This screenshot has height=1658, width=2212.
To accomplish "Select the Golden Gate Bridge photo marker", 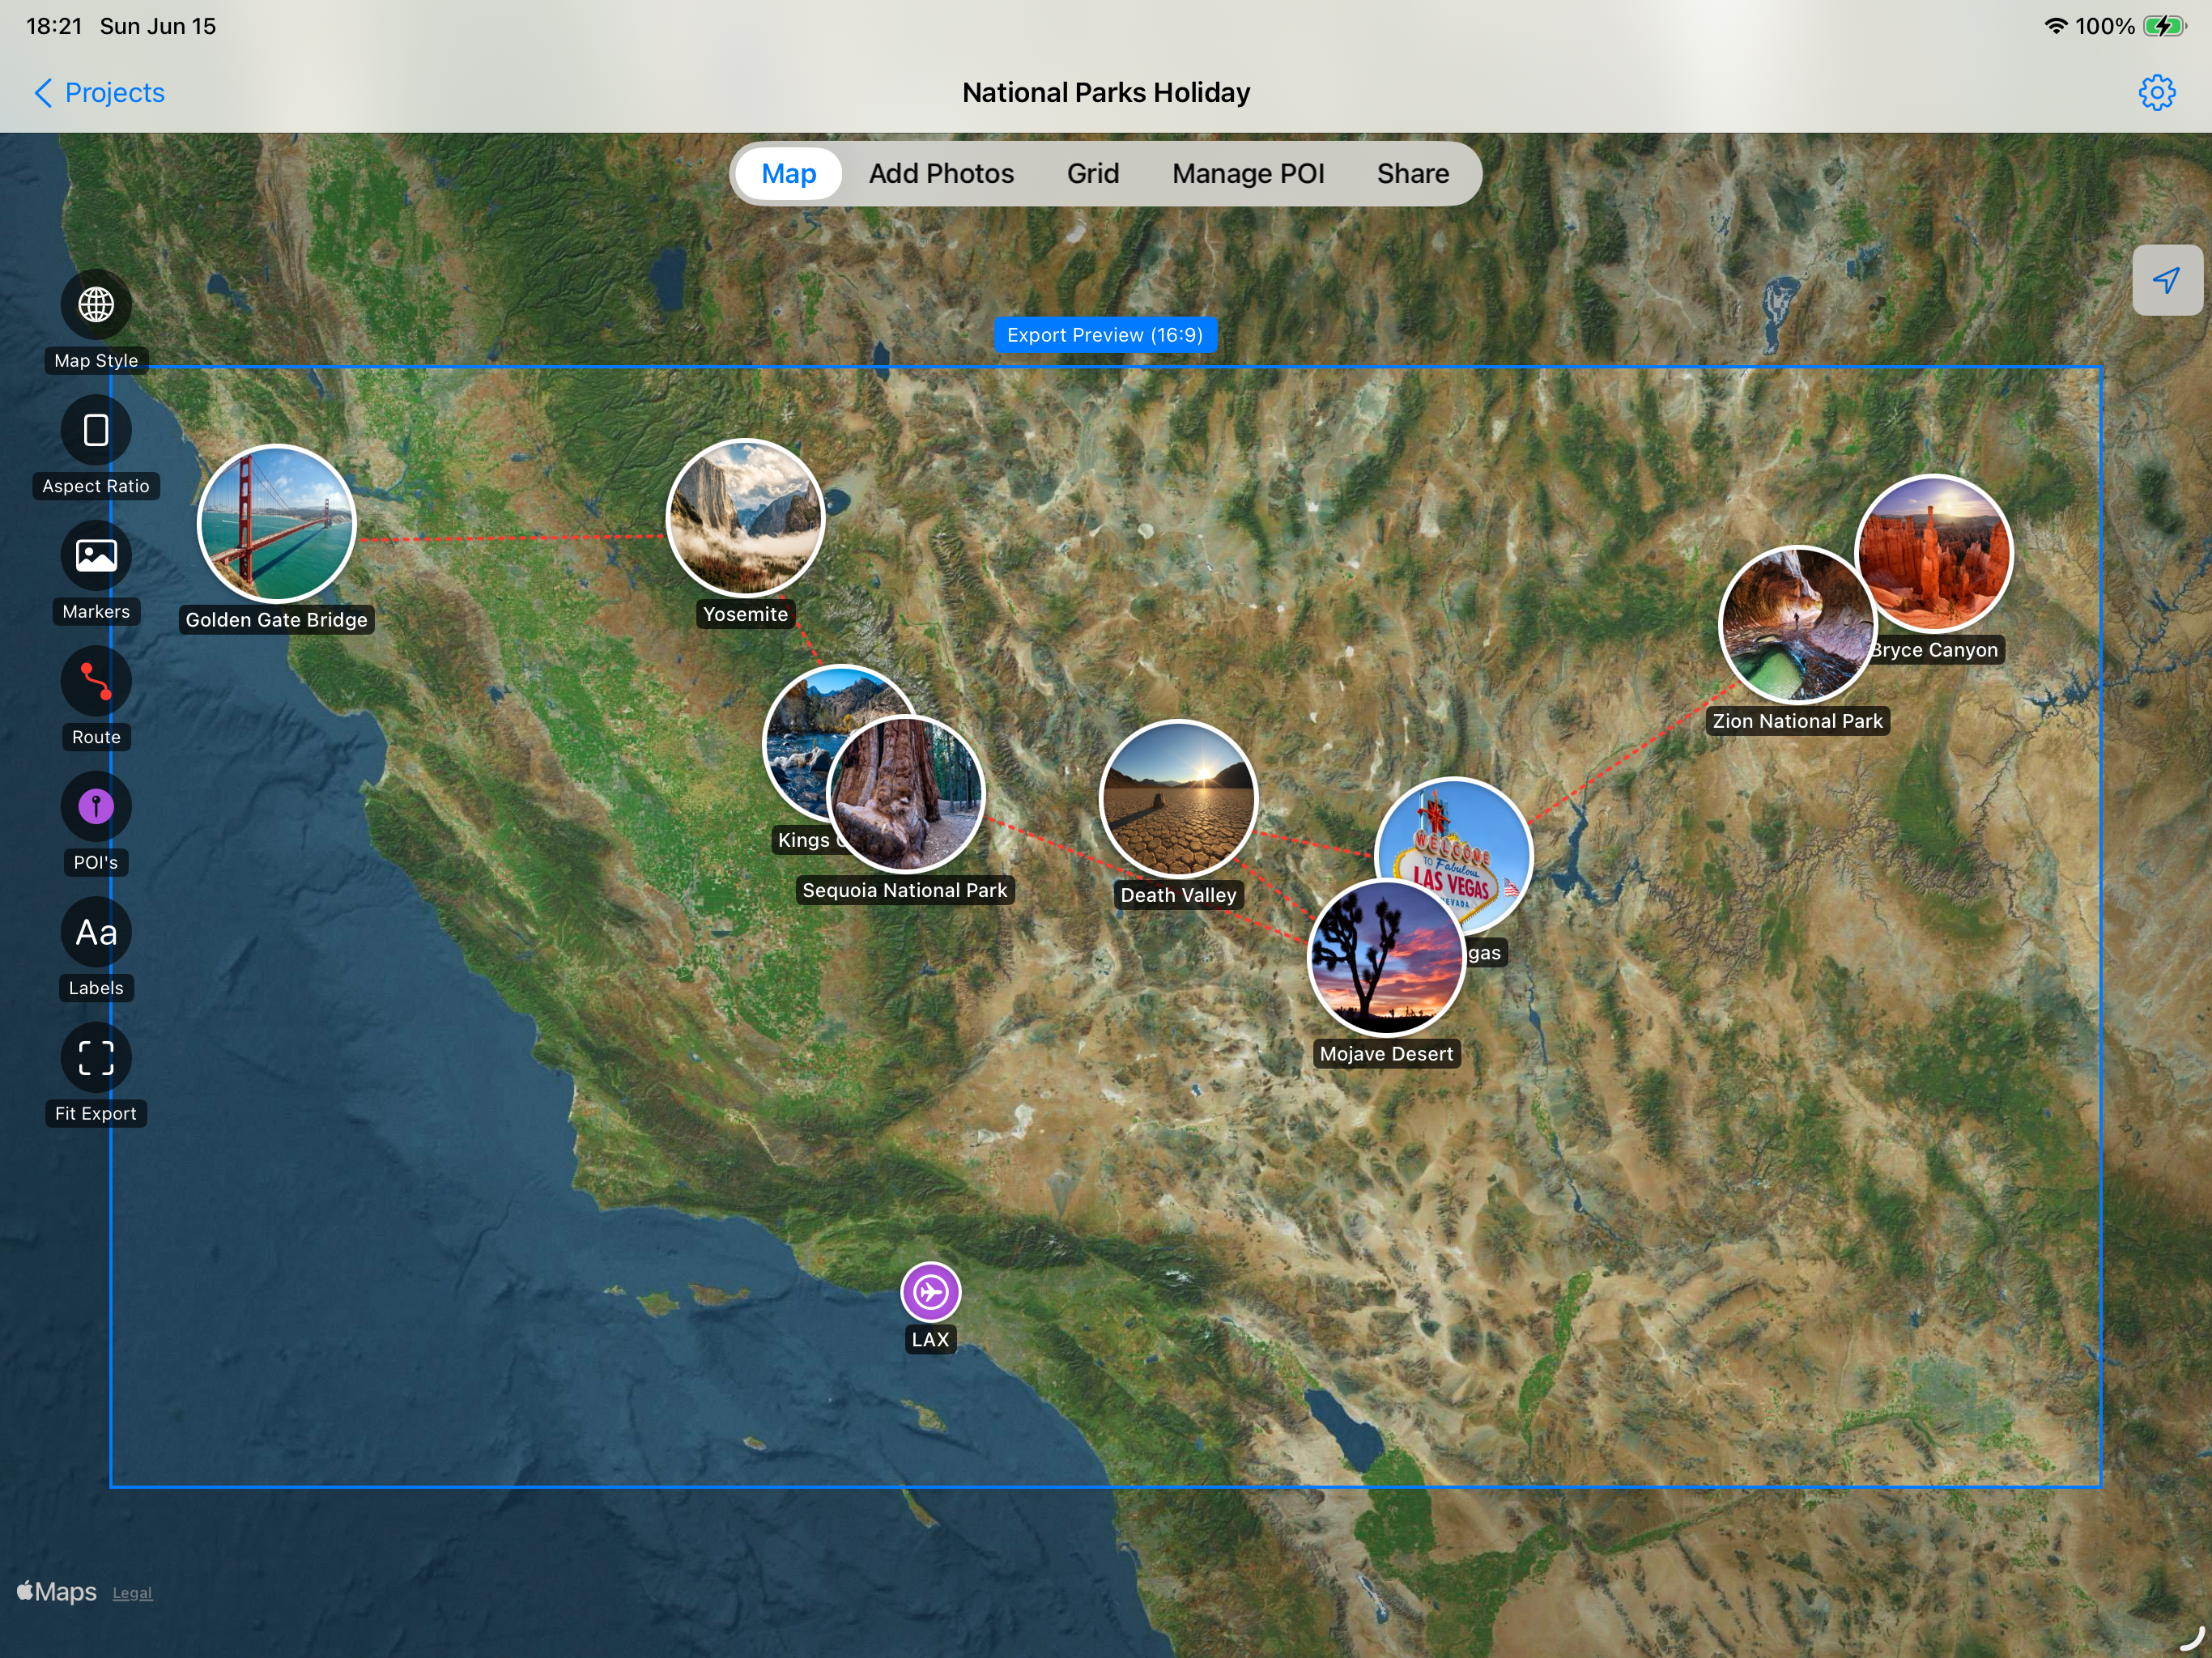I will (276, 523).
